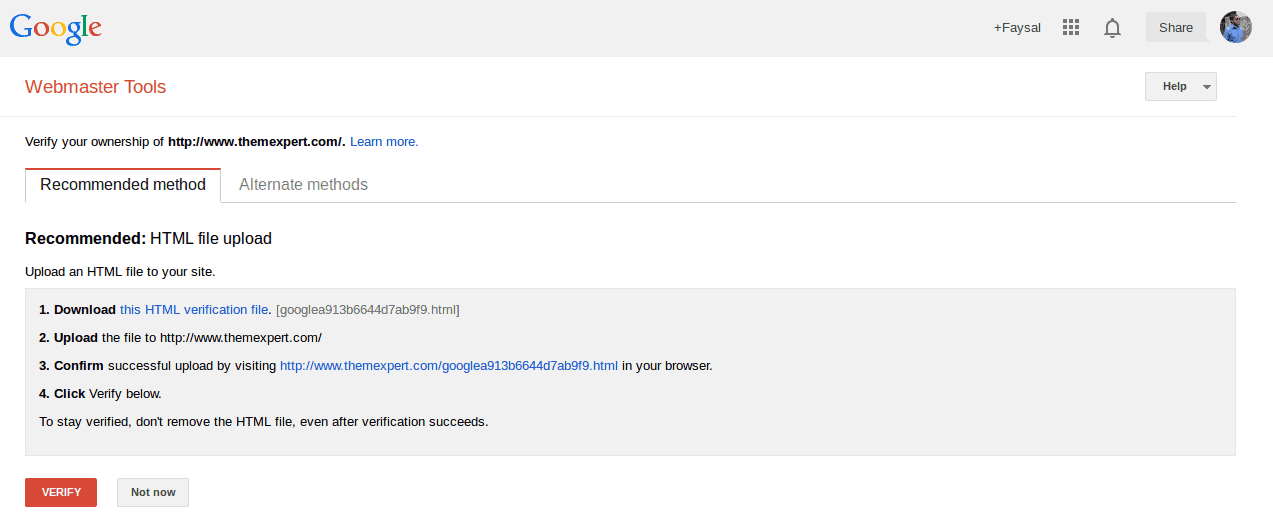Download this HTML verification file
Image resolution: width=1273 pixels, height=531 pixels.
[x=194, y=310]
